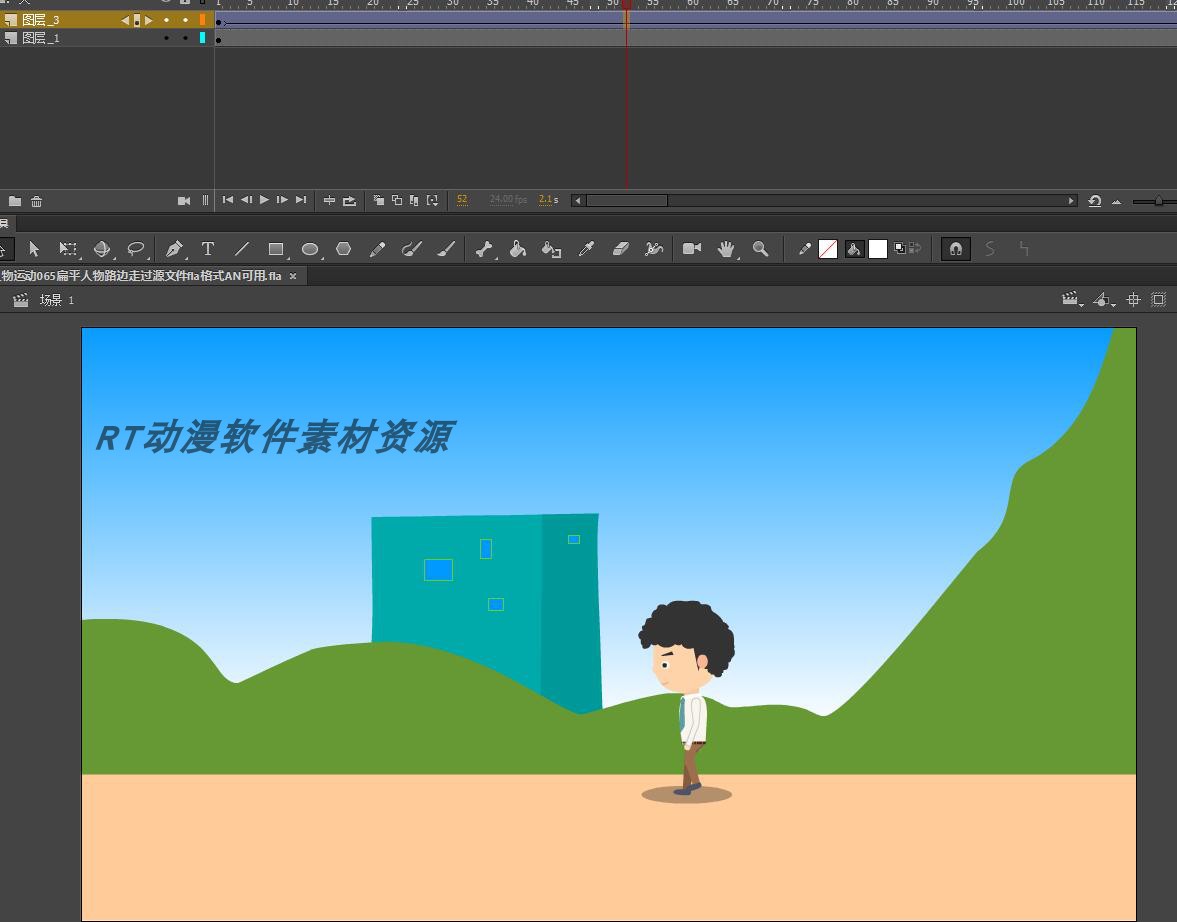
Task: Click the fill bucket color icon
Action: click(x=854, y=249)
